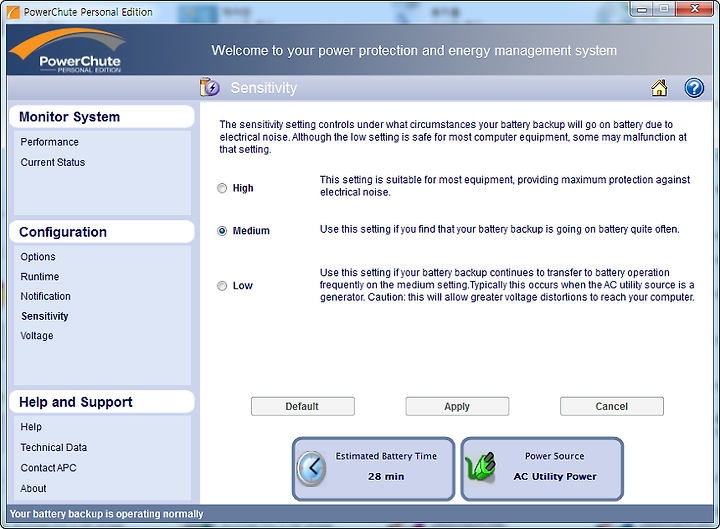
Task: Open the Performance page
Action: [x=49, y=142]
